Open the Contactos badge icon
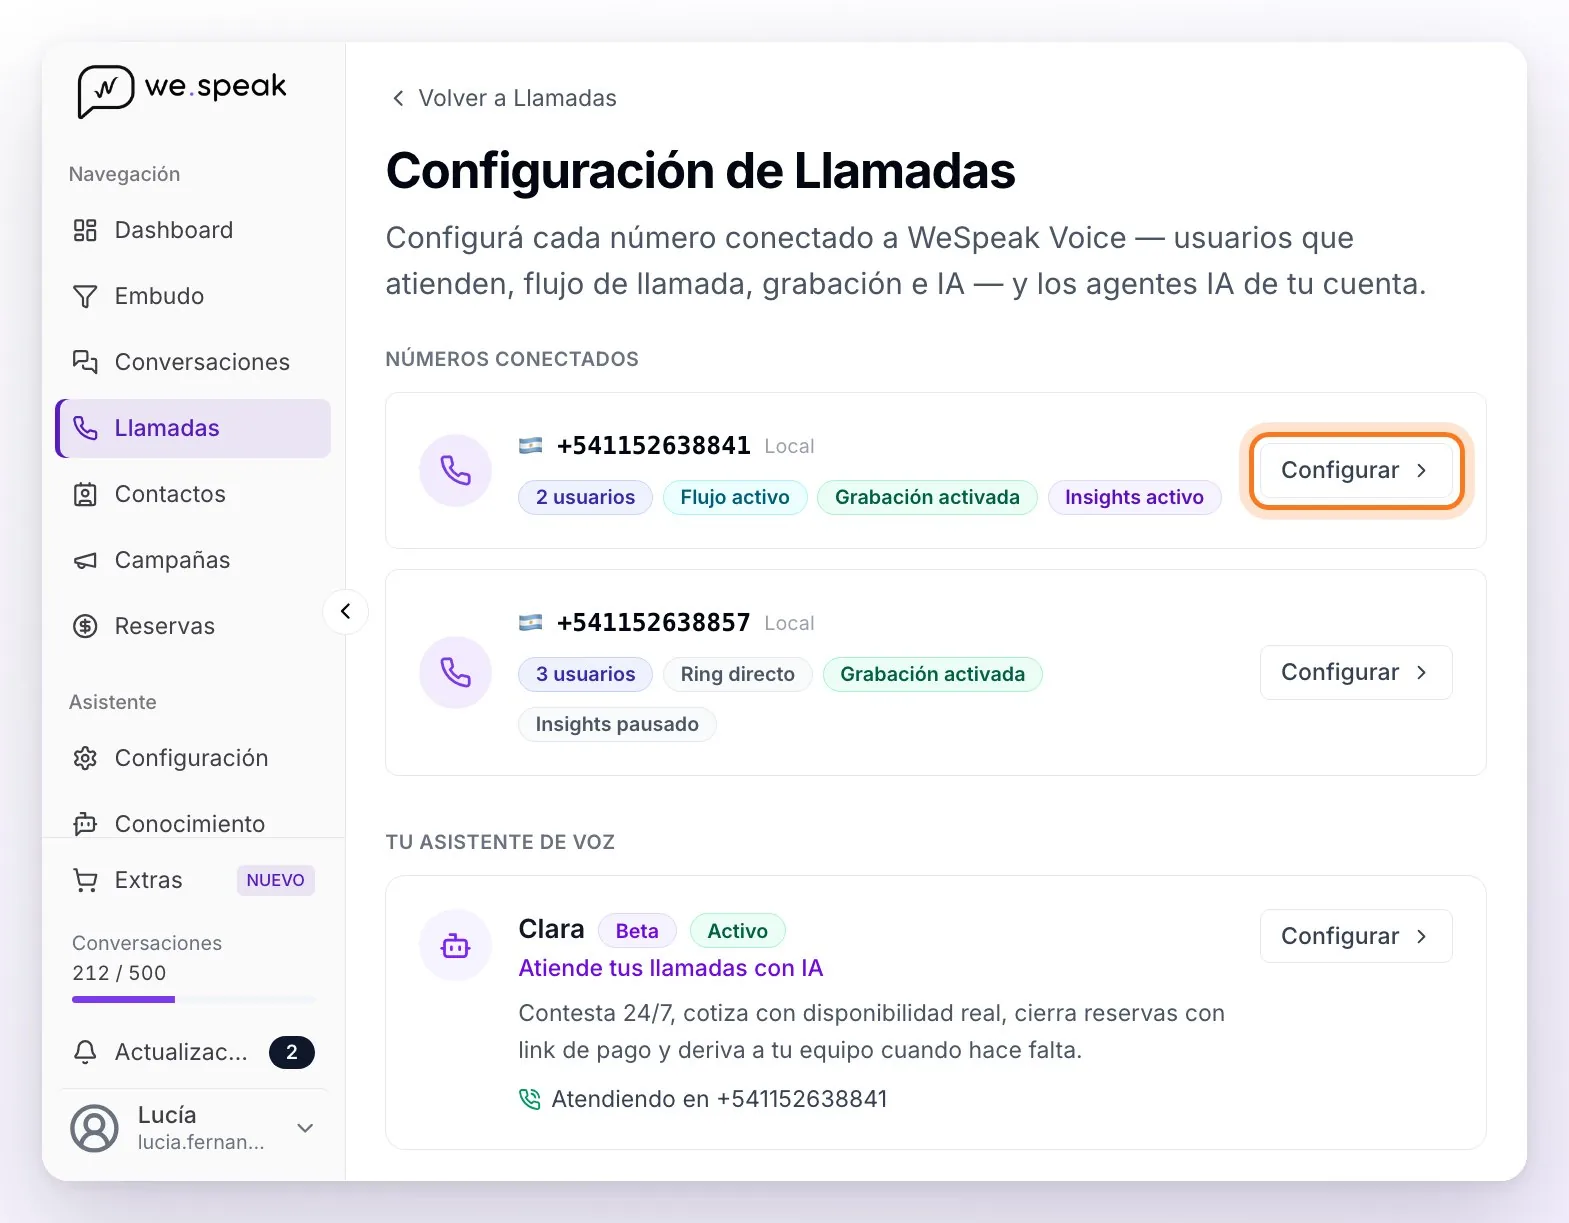The width and height of the screenshot is (1569, 1223). 85,494
